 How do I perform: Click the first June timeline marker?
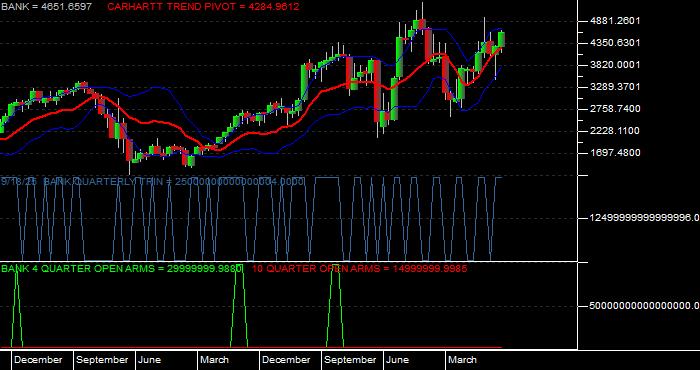149,360
